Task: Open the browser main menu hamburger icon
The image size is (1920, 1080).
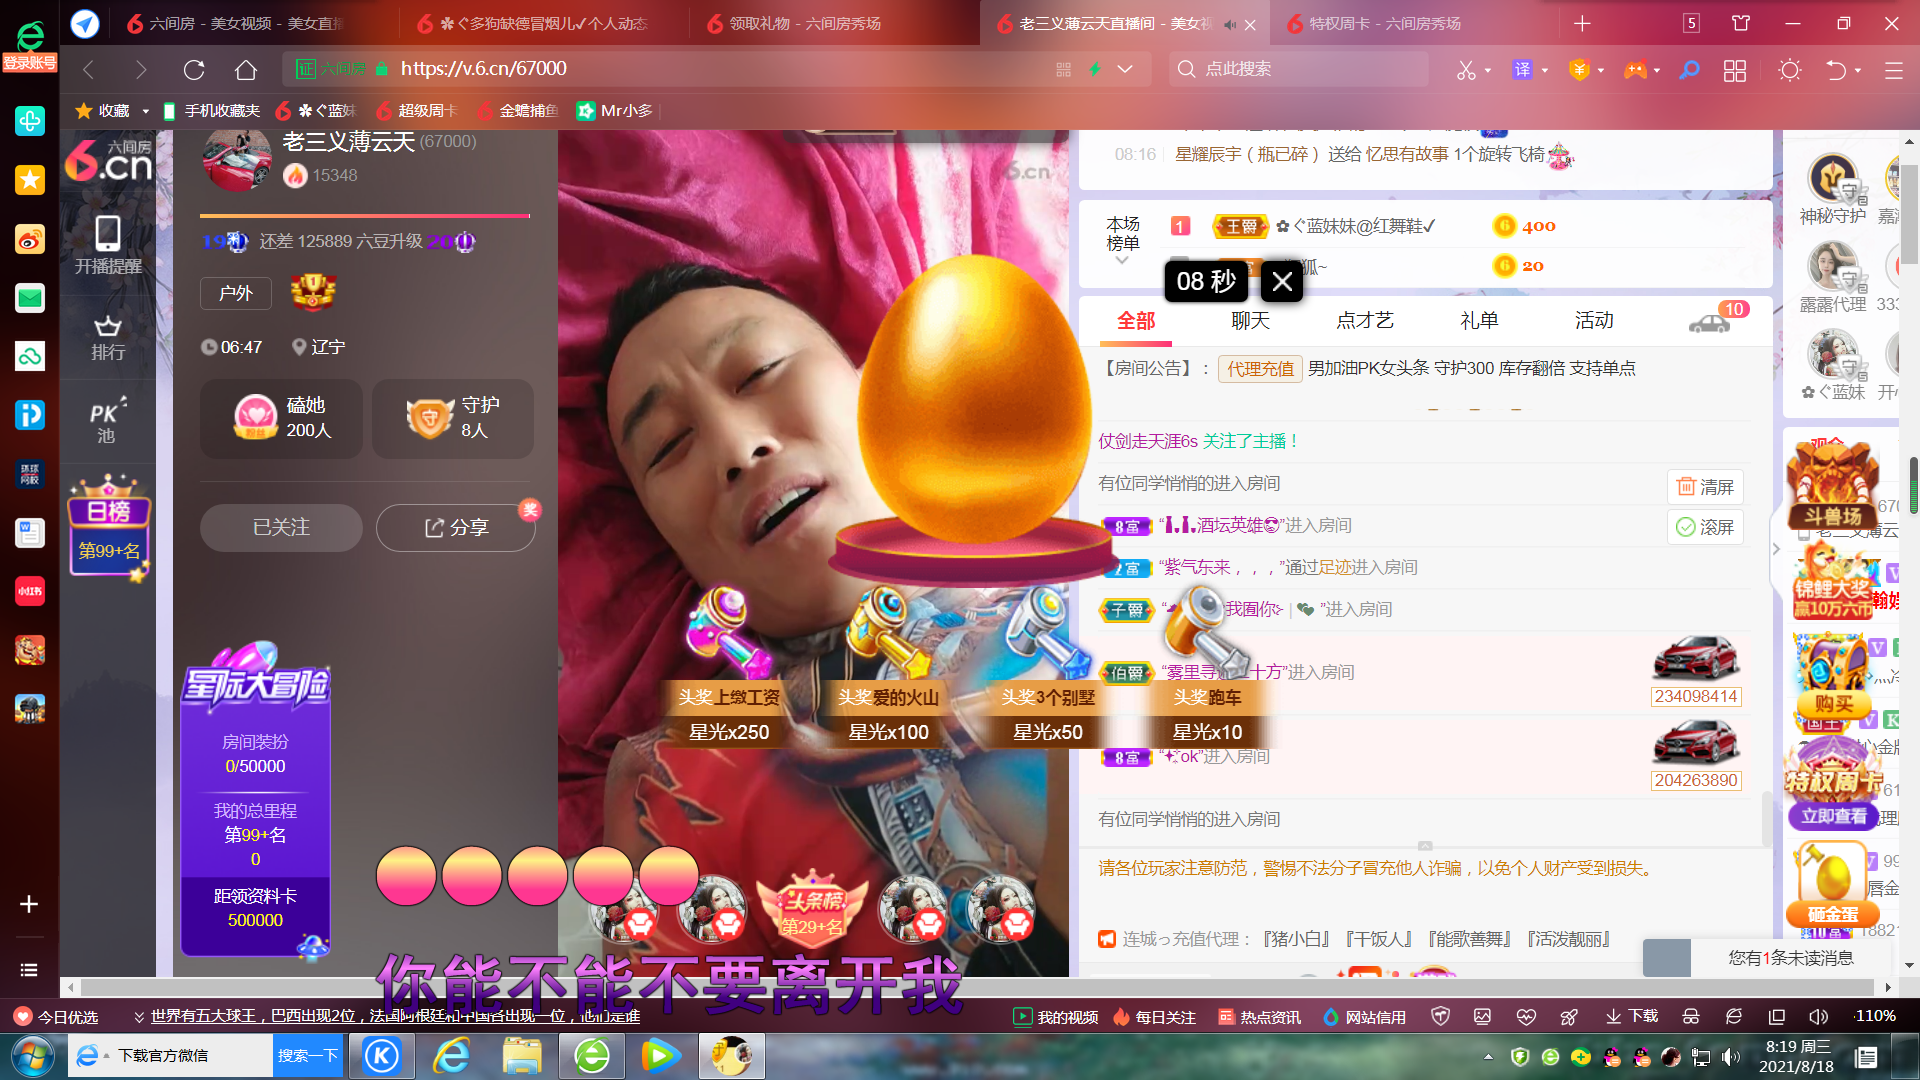Action: 1893,70
